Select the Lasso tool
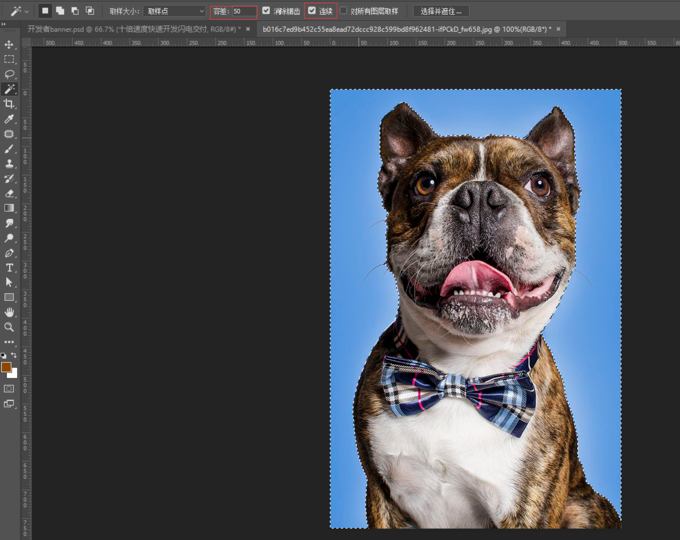 click(9, 74)
